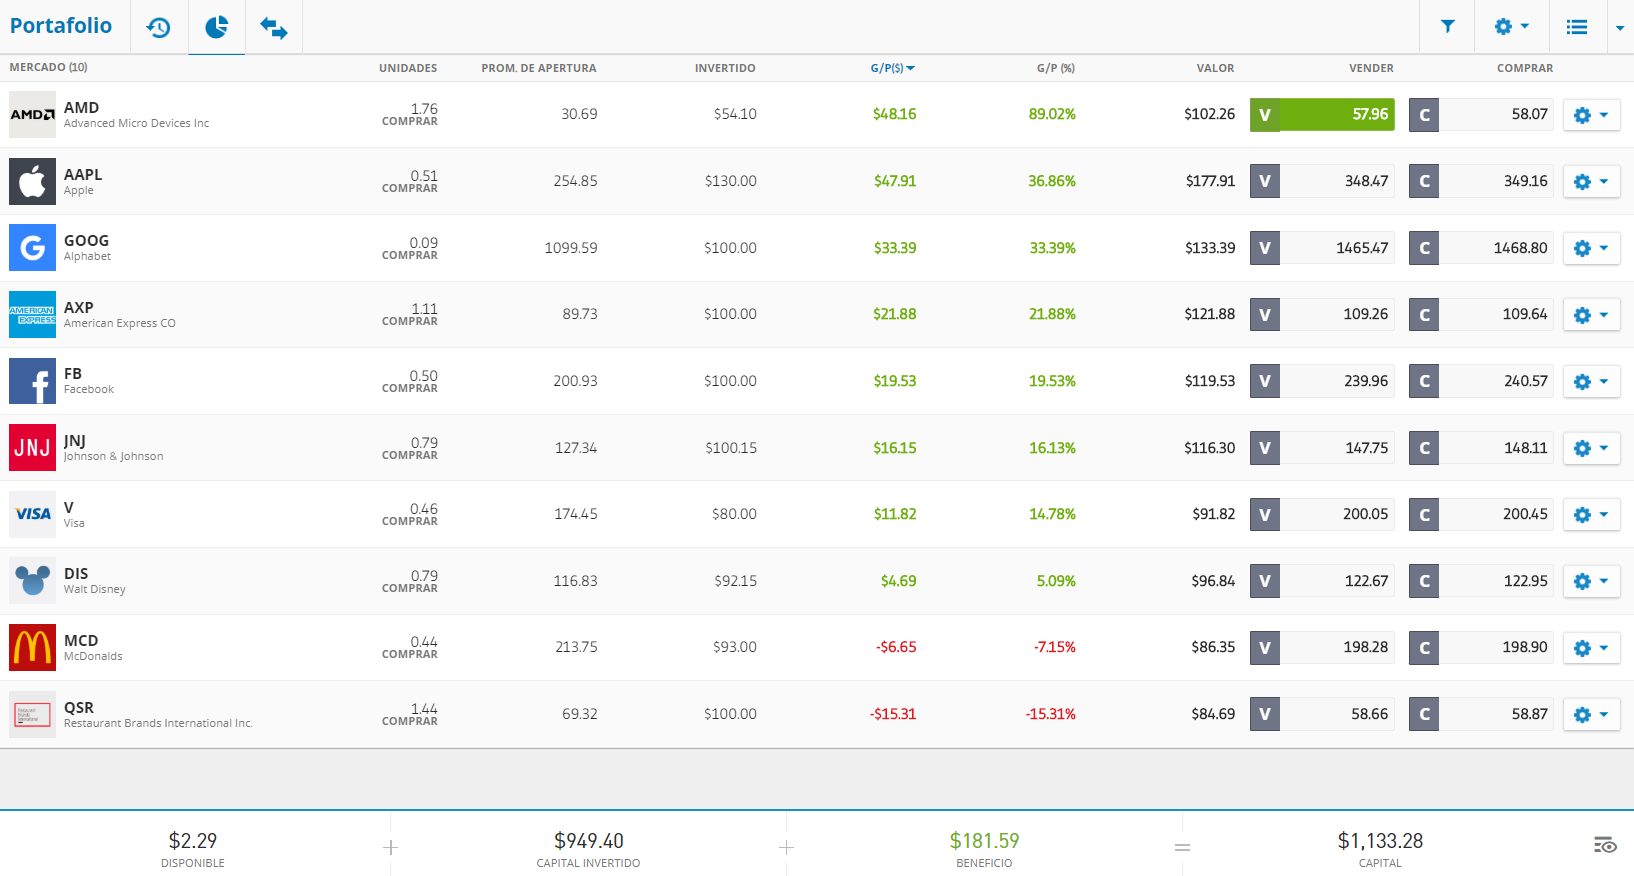
Task: Sort by PROM. DE APERTURA column
Action: 539,68
